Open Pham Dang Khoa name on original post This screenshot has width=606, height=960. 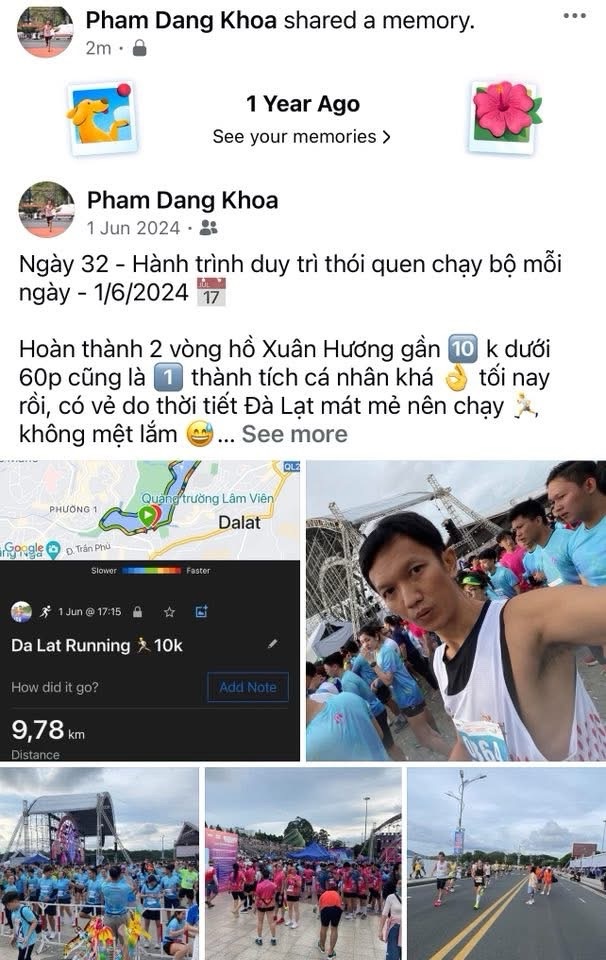(x=182, y=200)
